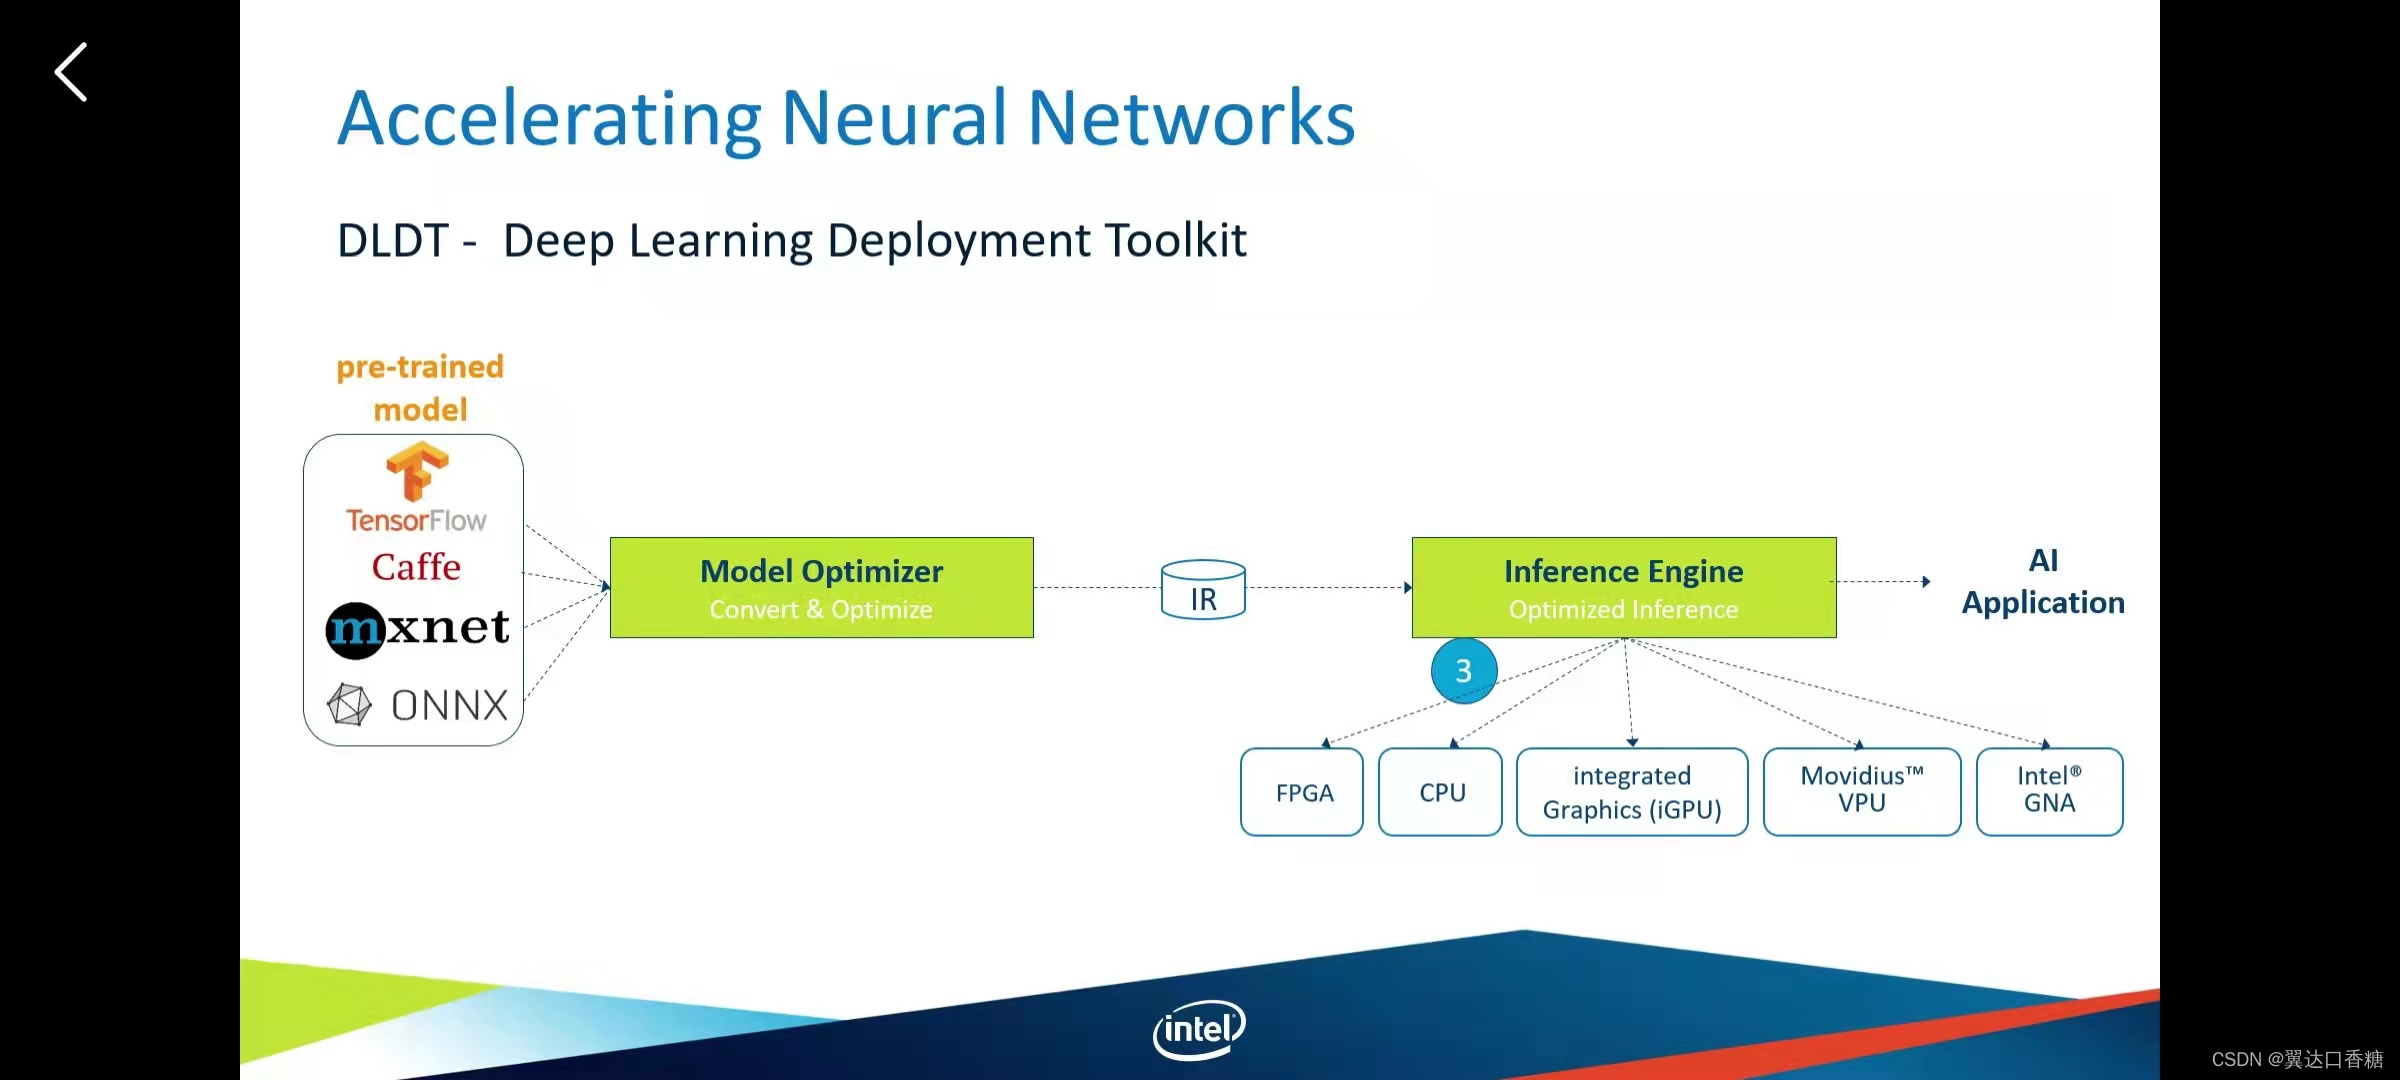The image size is (2400, 1080).
Task: Click the Caffe label
Action: click(x=416, y=567)
